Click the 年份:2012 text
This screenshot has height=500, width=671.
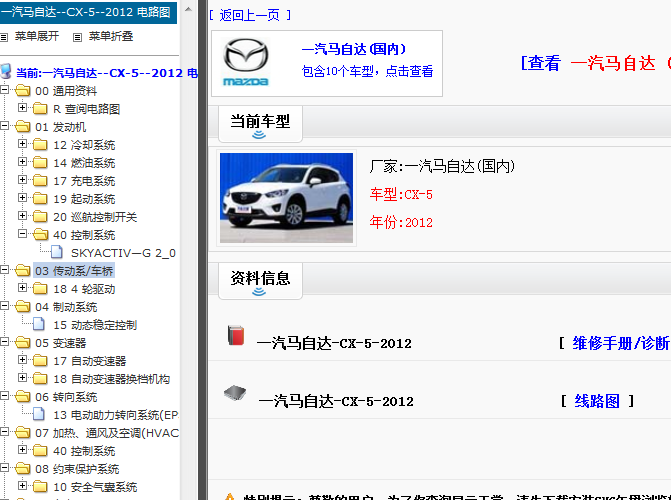[401, 222]
